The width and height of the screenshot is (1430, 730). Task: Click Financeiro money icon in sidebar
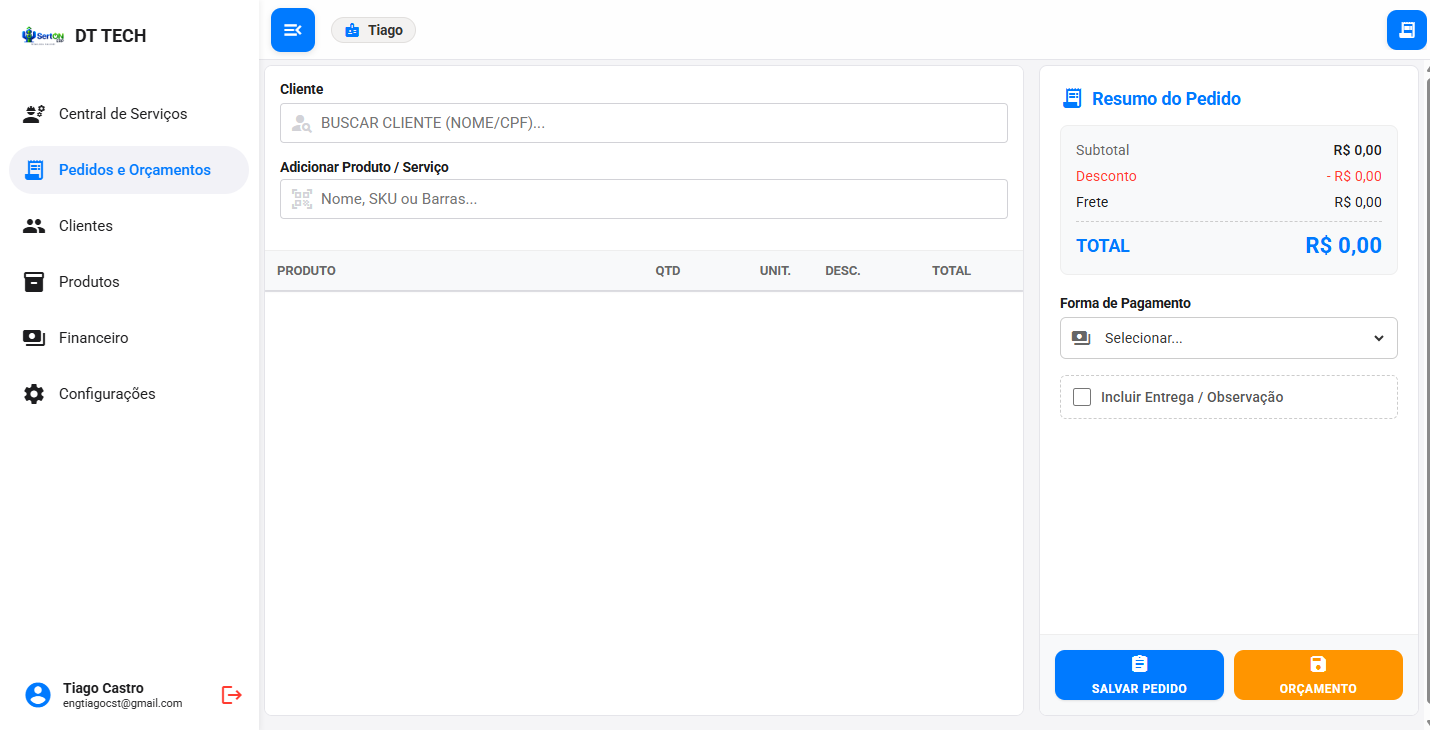pos(34,338)
